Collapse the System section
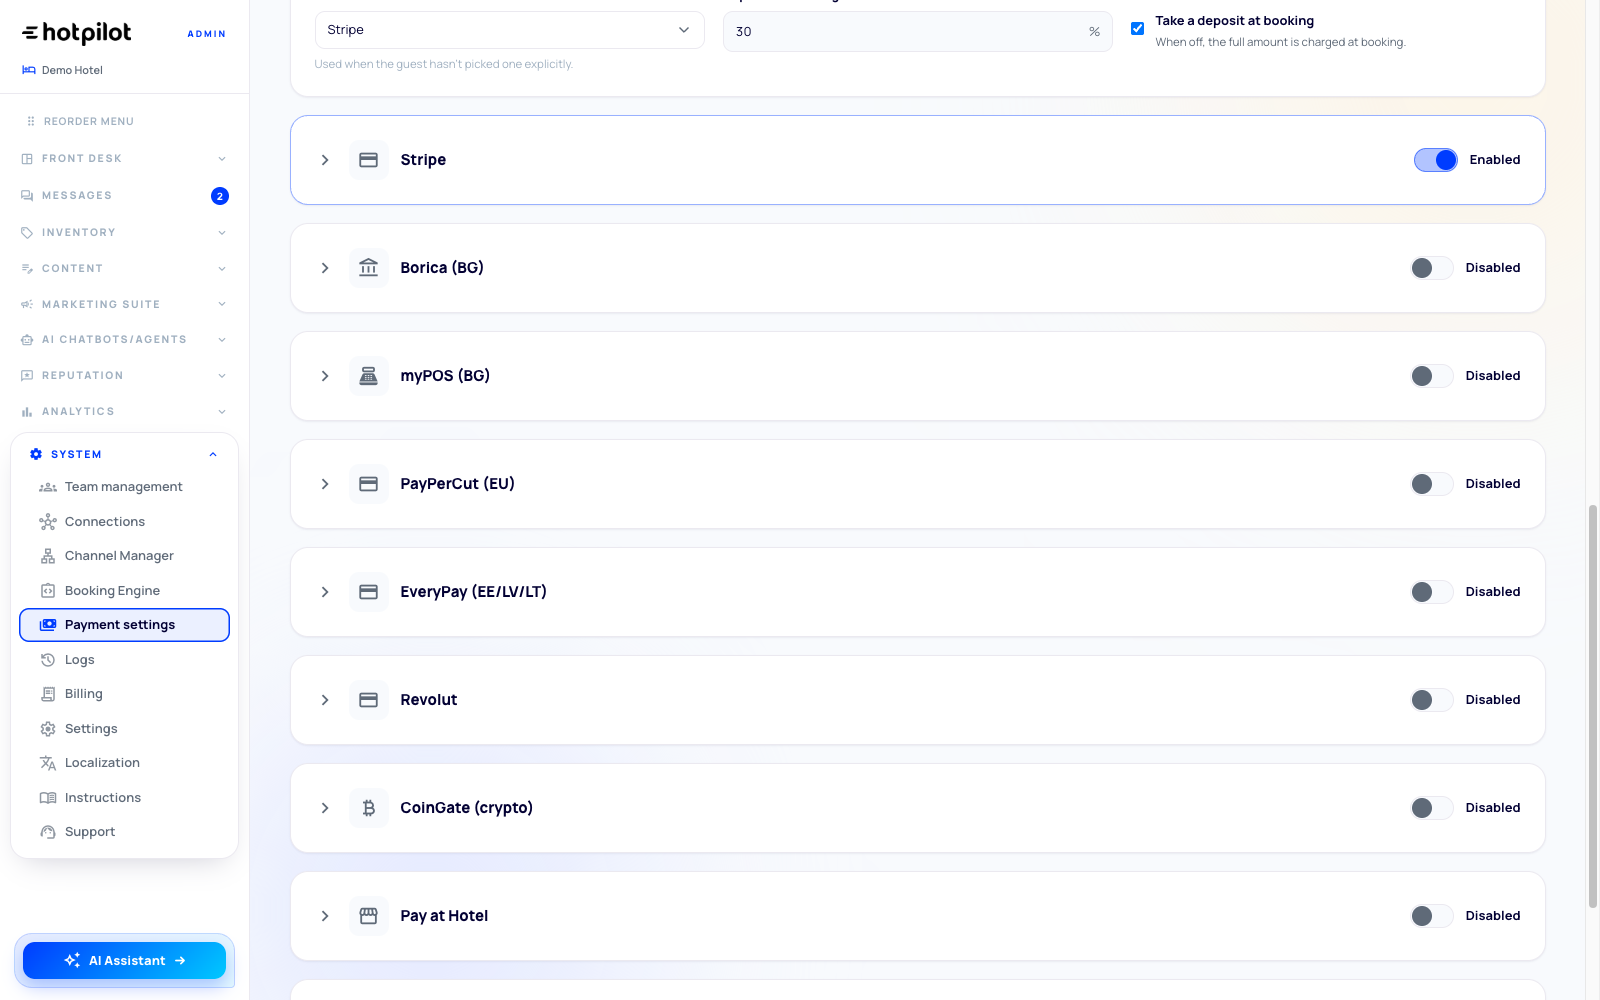Viewport: 1600px width, 1000px height. pyautogui.click(x=124, y=454)
